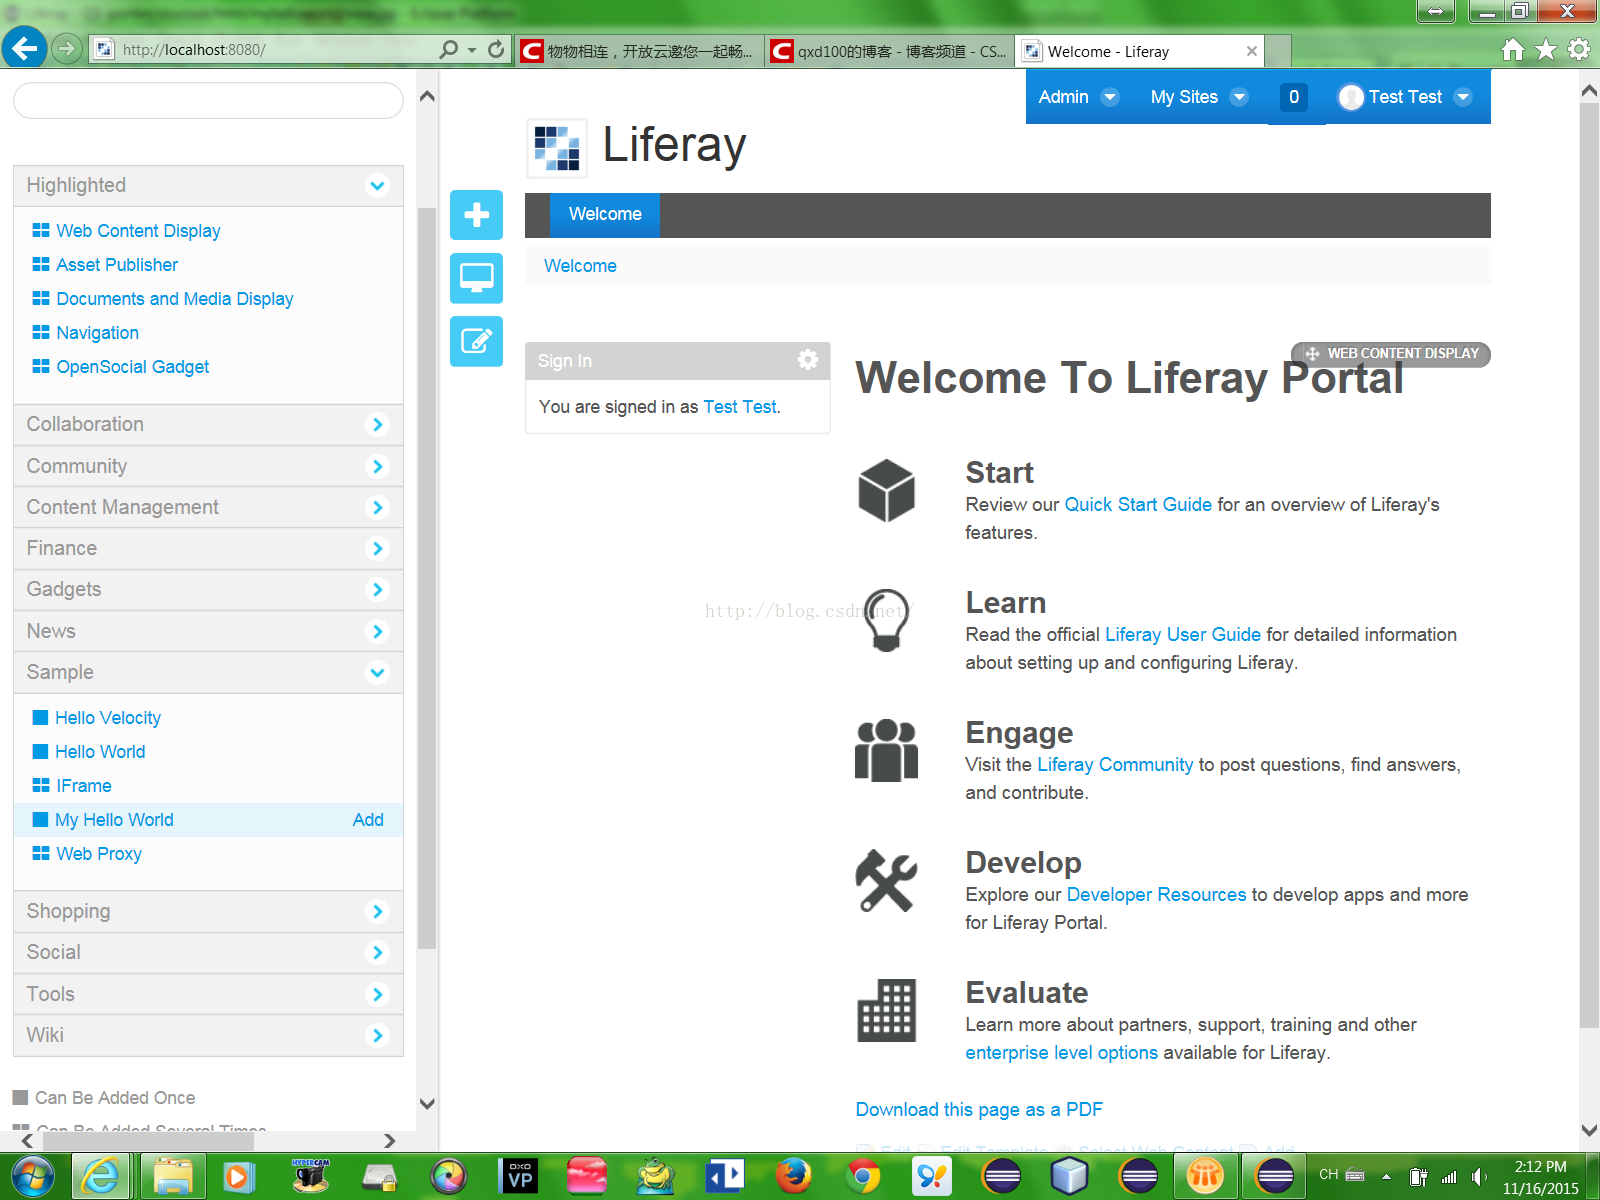
Task: Open the Quick Start Guide link
Action: [x=1138, y=505]
